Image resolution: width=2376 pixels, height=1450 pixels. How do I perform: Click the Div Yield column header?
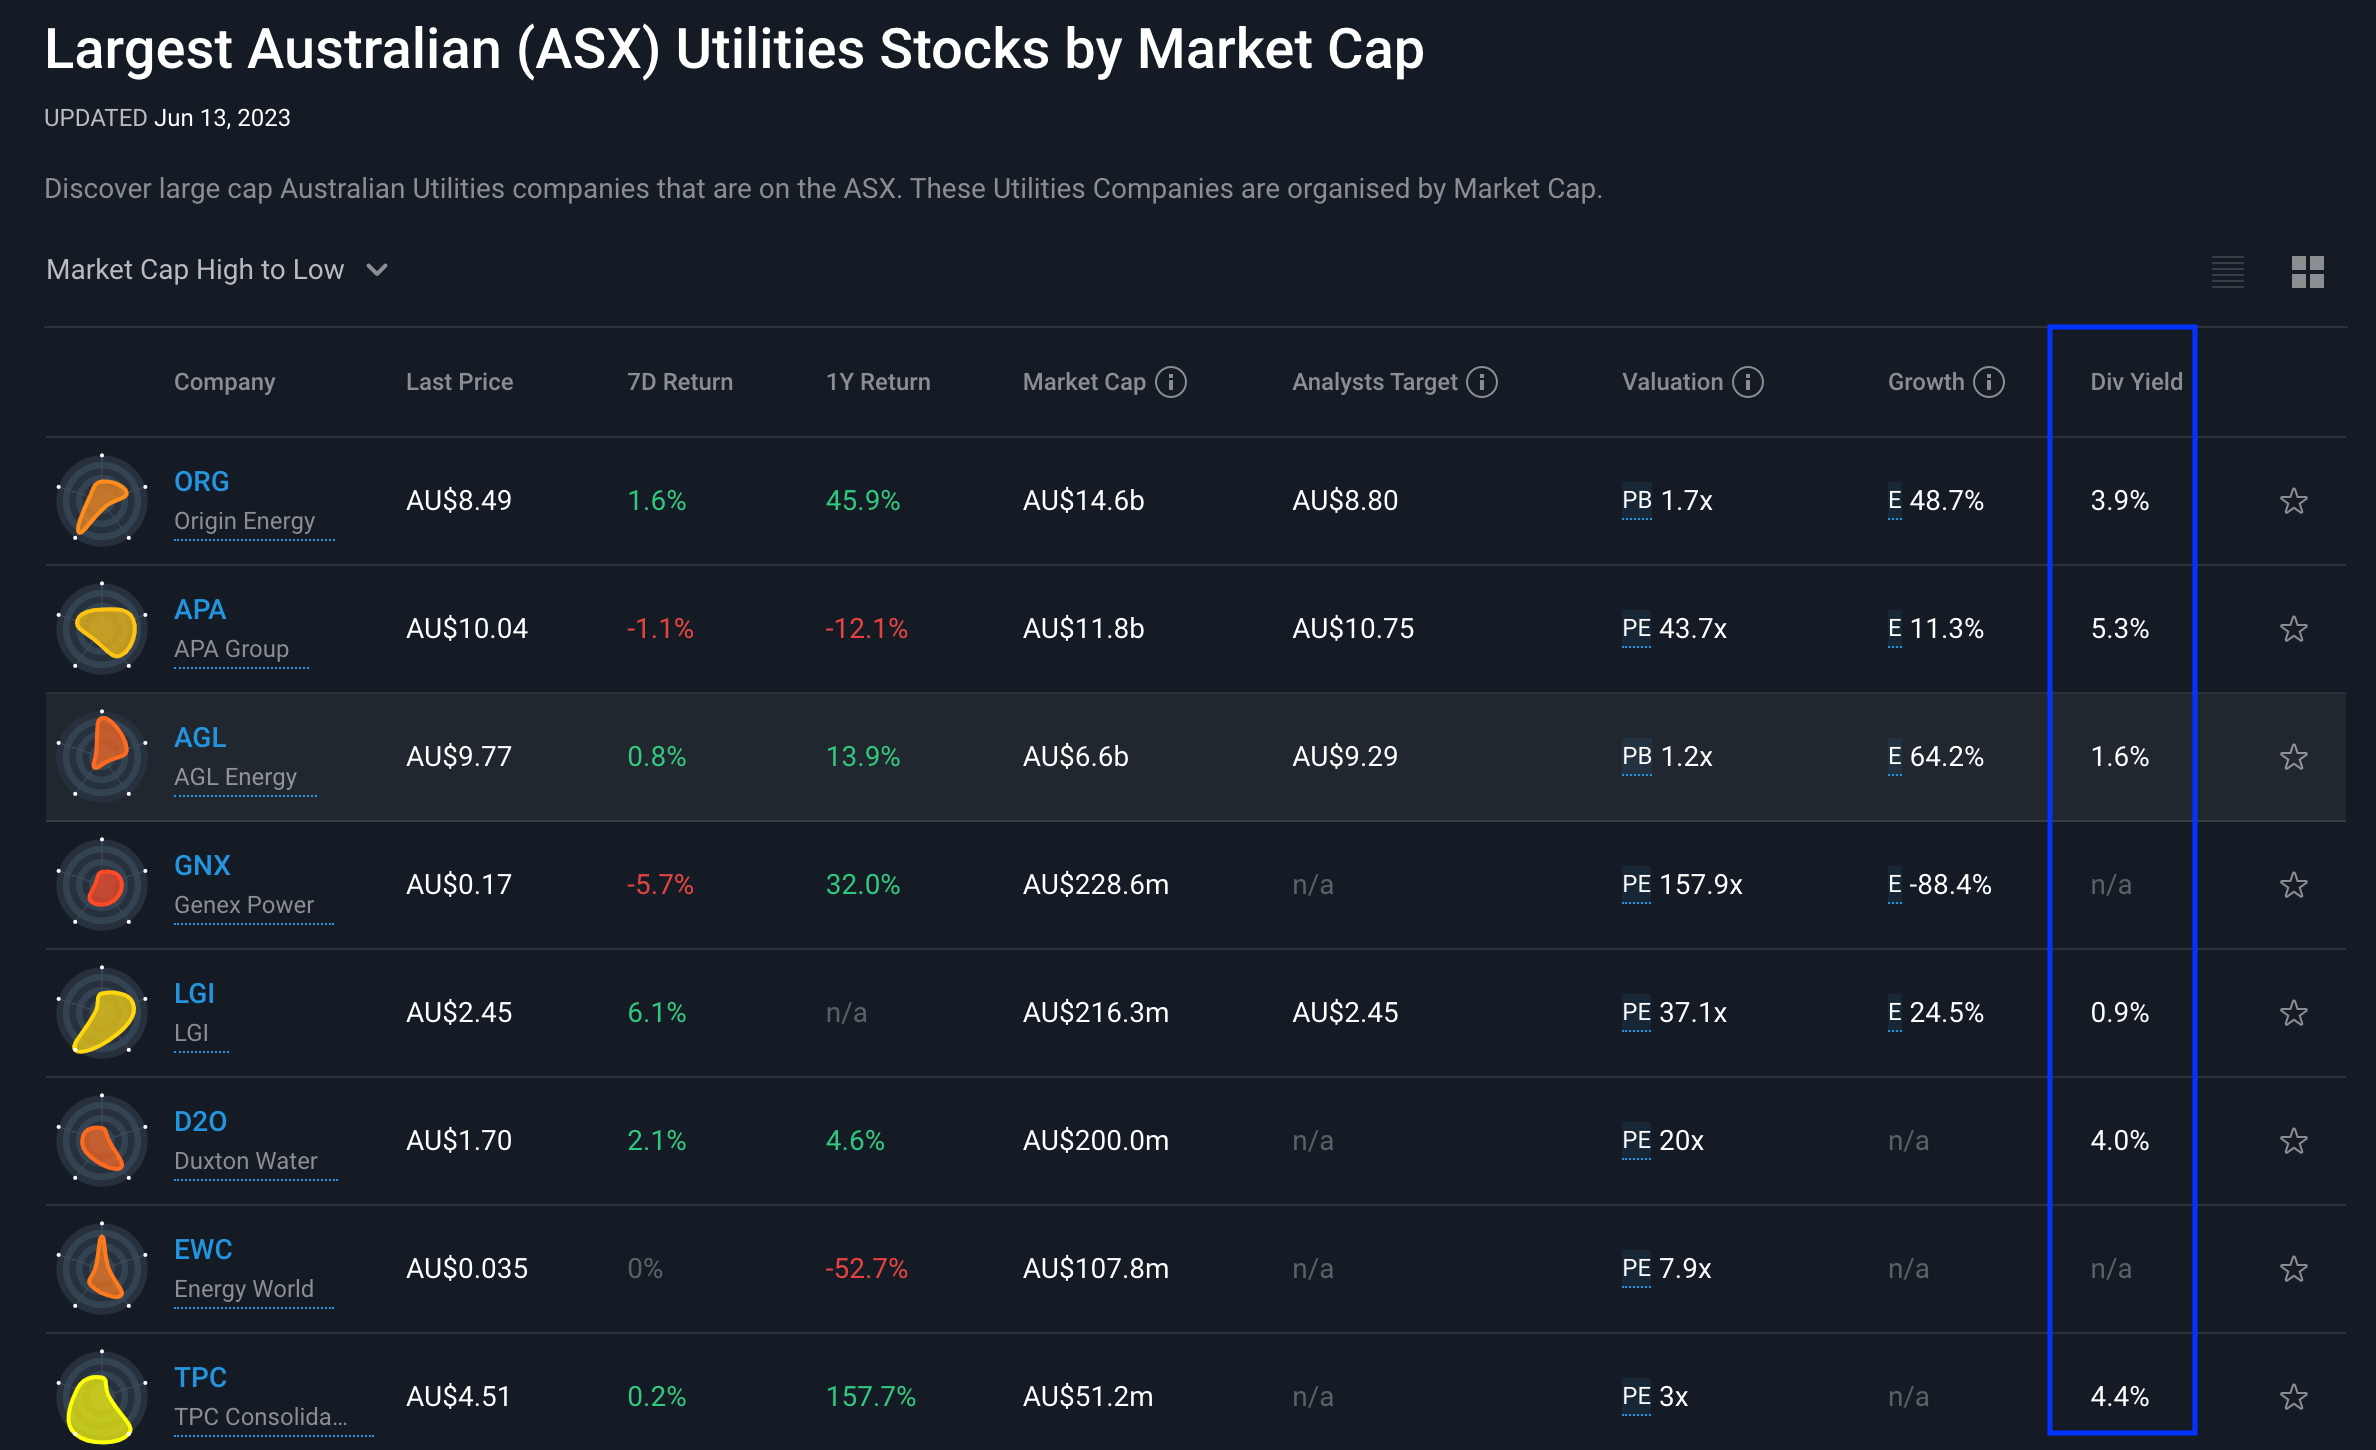(x=2136, y=382)
